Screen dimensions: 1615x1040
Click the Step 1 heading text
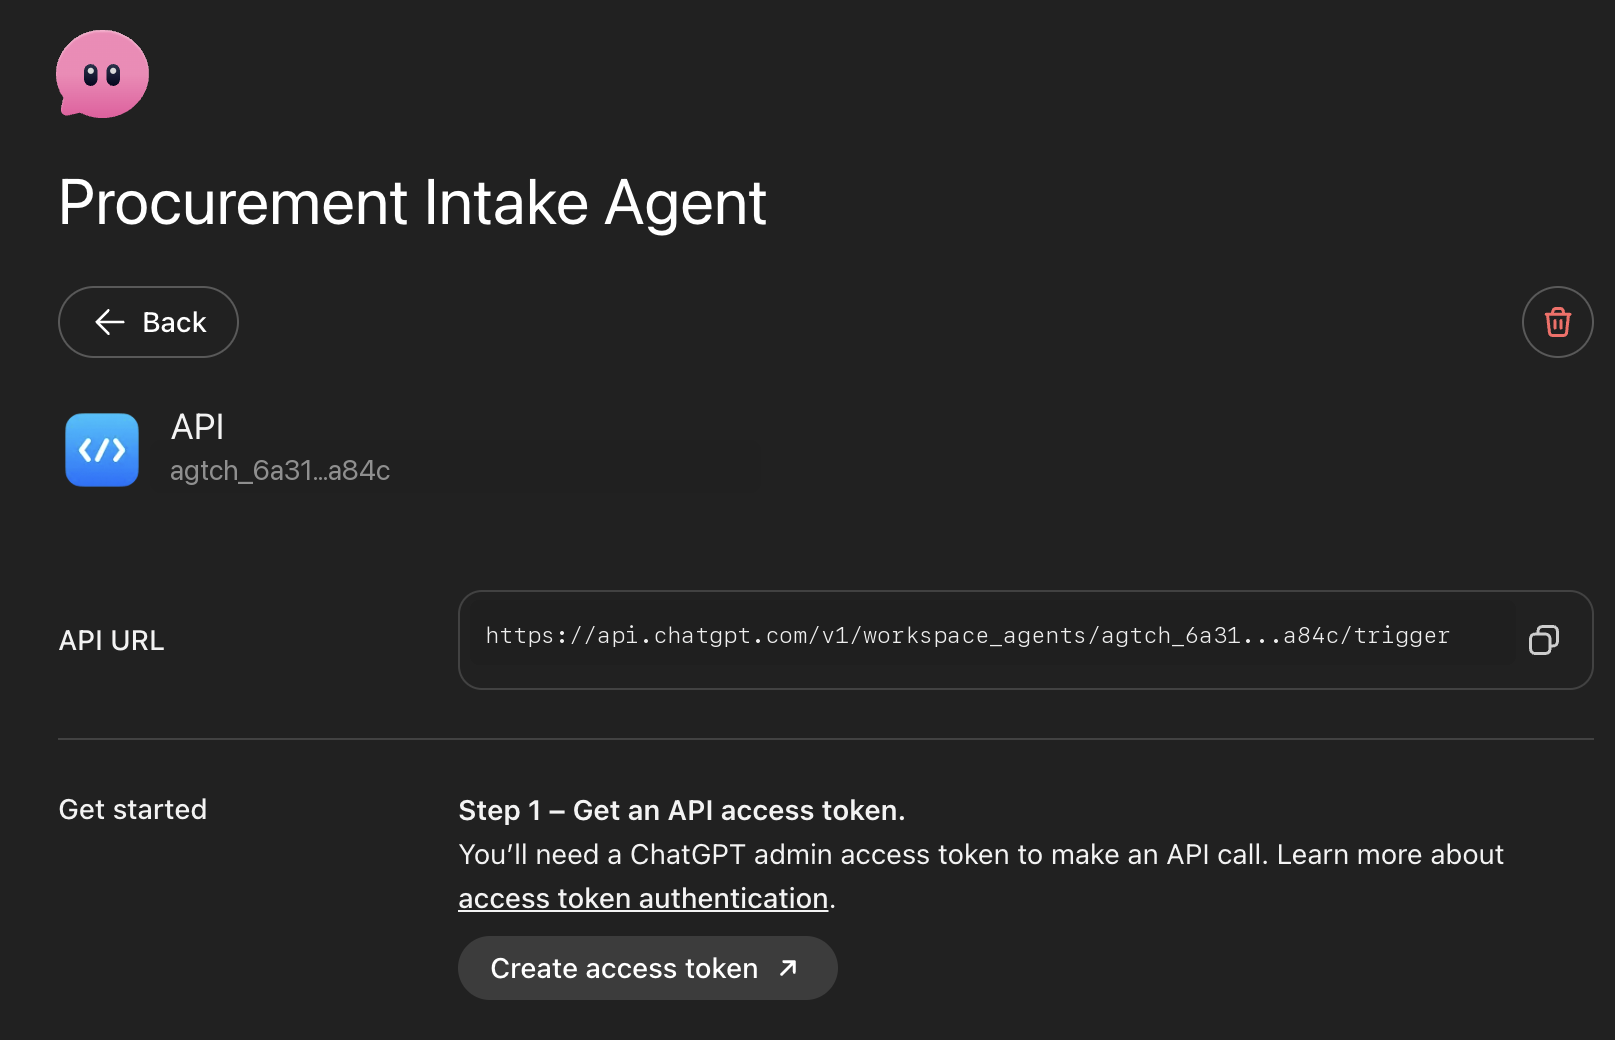click(x=681, y=810)
